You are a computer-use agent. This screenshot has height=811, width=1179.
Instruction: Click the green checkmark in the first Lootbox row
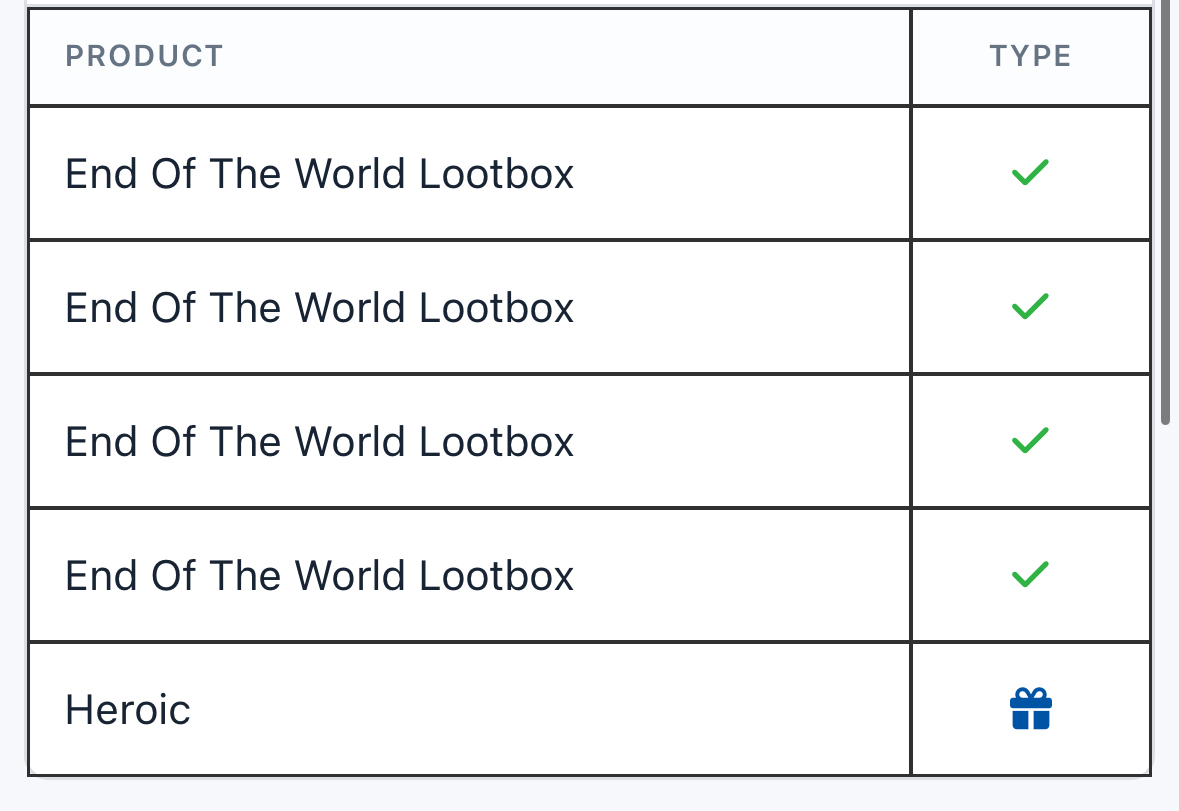click(1030, 173)
